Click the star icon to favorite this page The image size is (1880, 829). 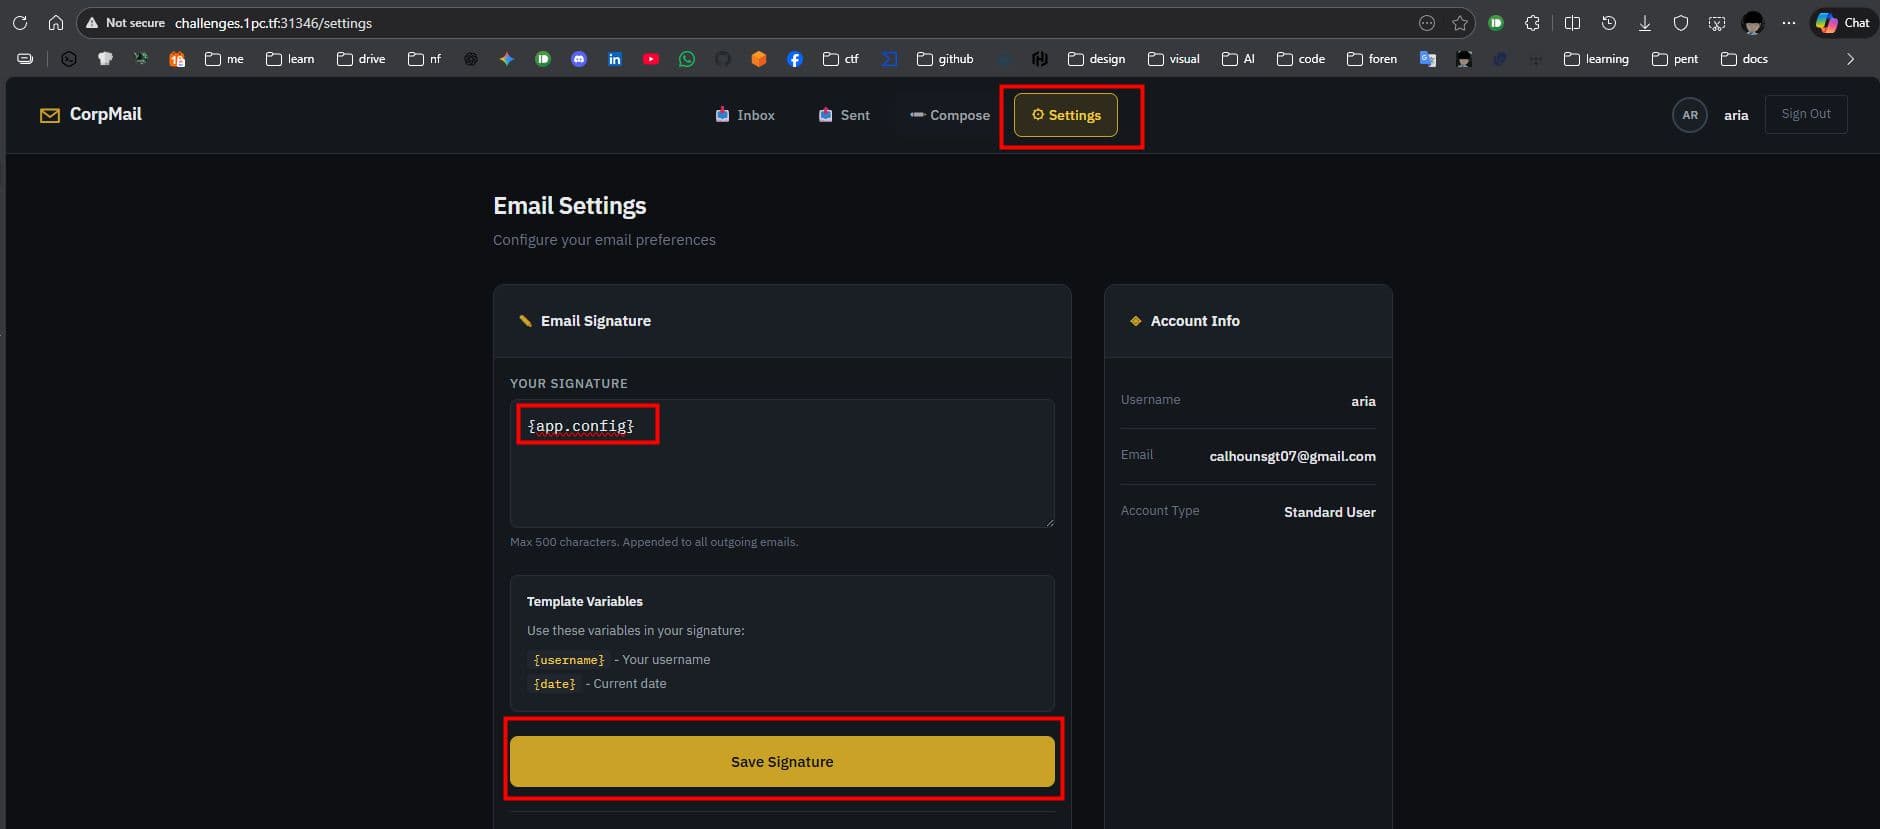[x=1460, y=23]
